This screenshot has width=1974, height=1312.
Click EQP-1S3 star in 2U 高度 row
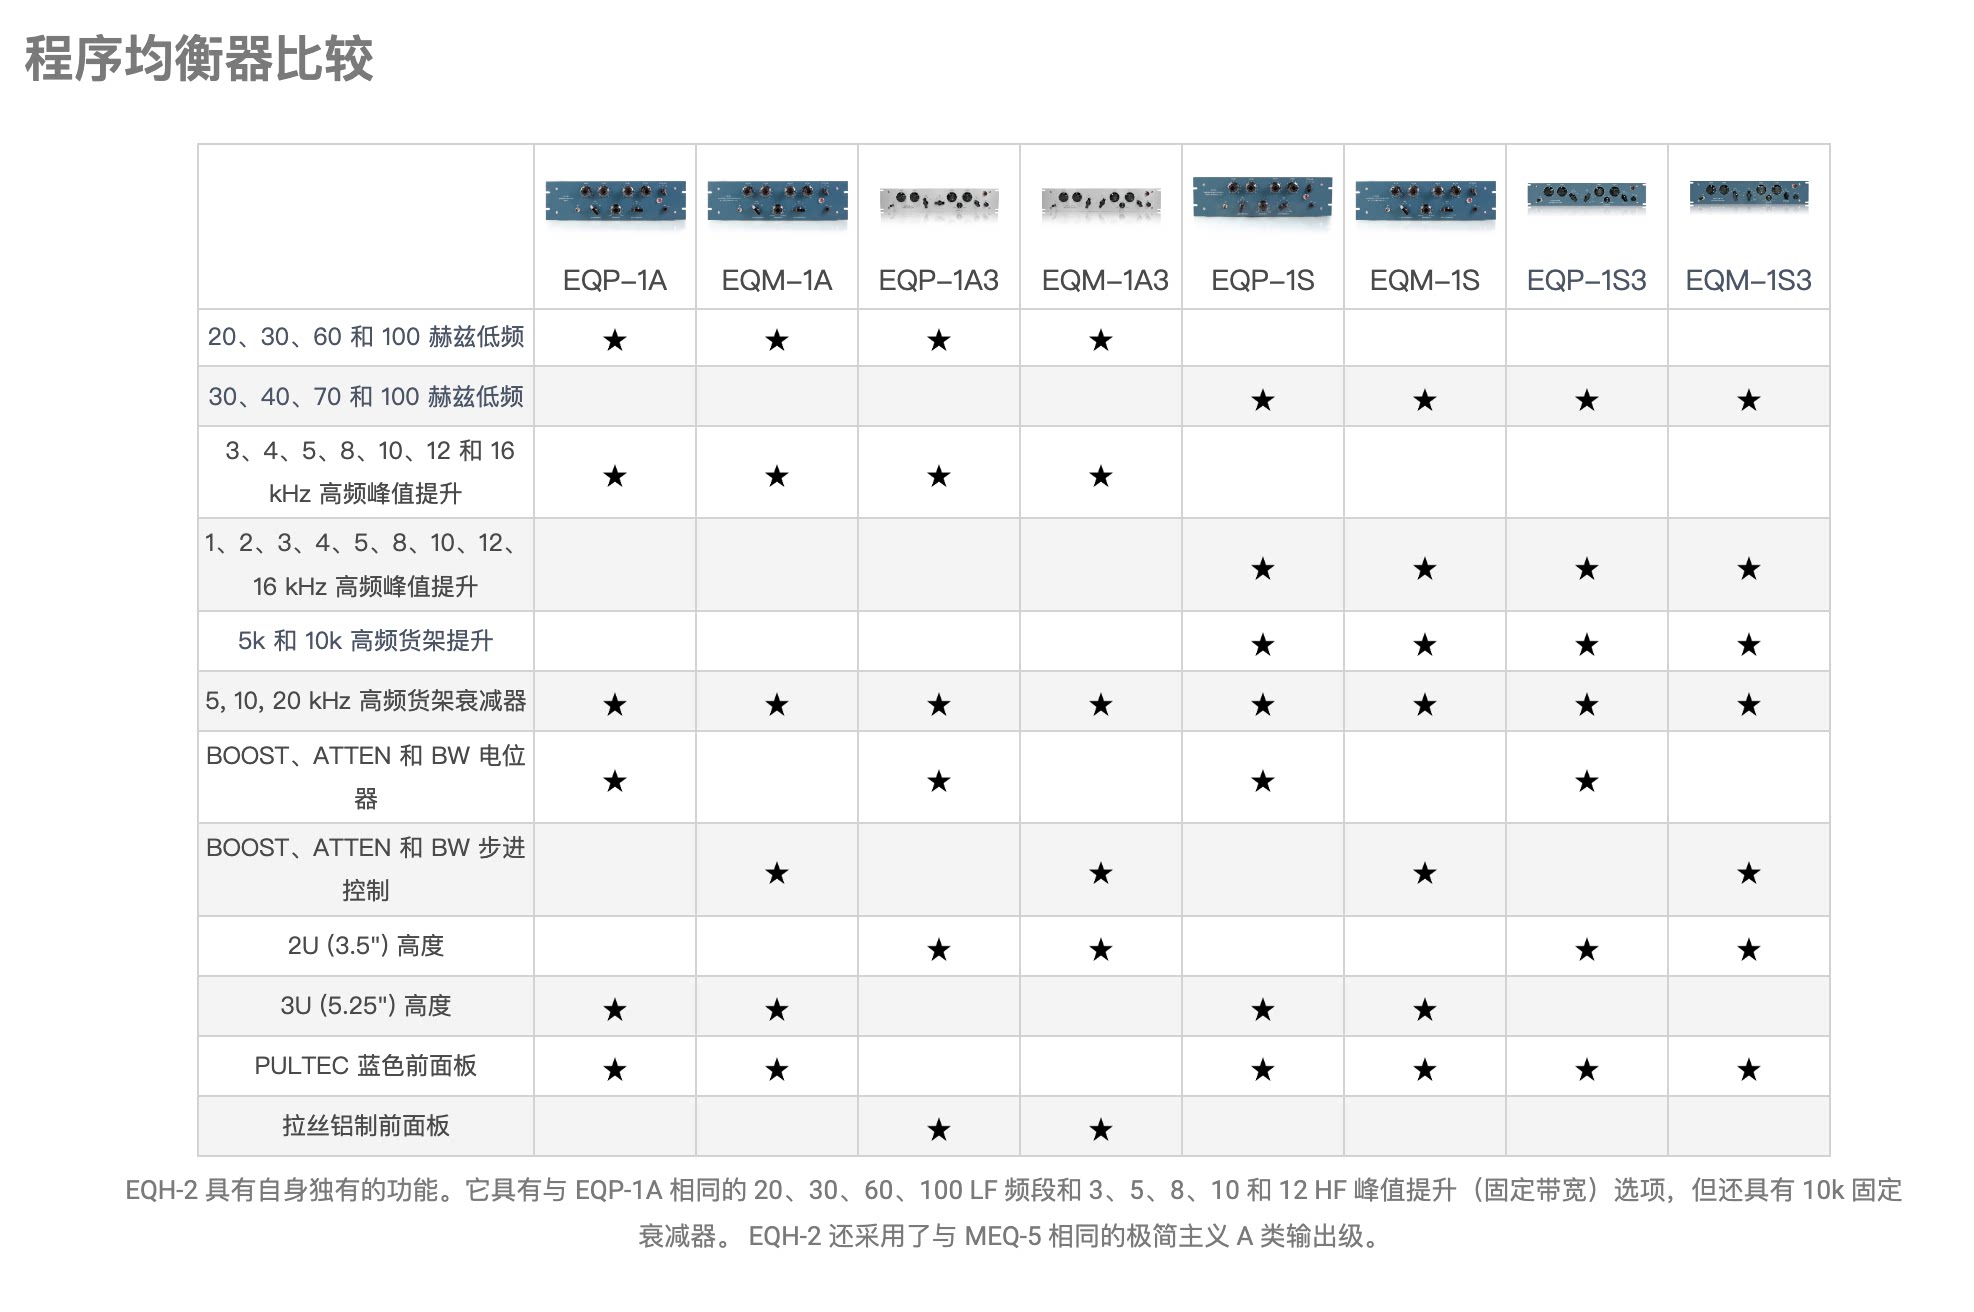click(x=1587, y=950)
